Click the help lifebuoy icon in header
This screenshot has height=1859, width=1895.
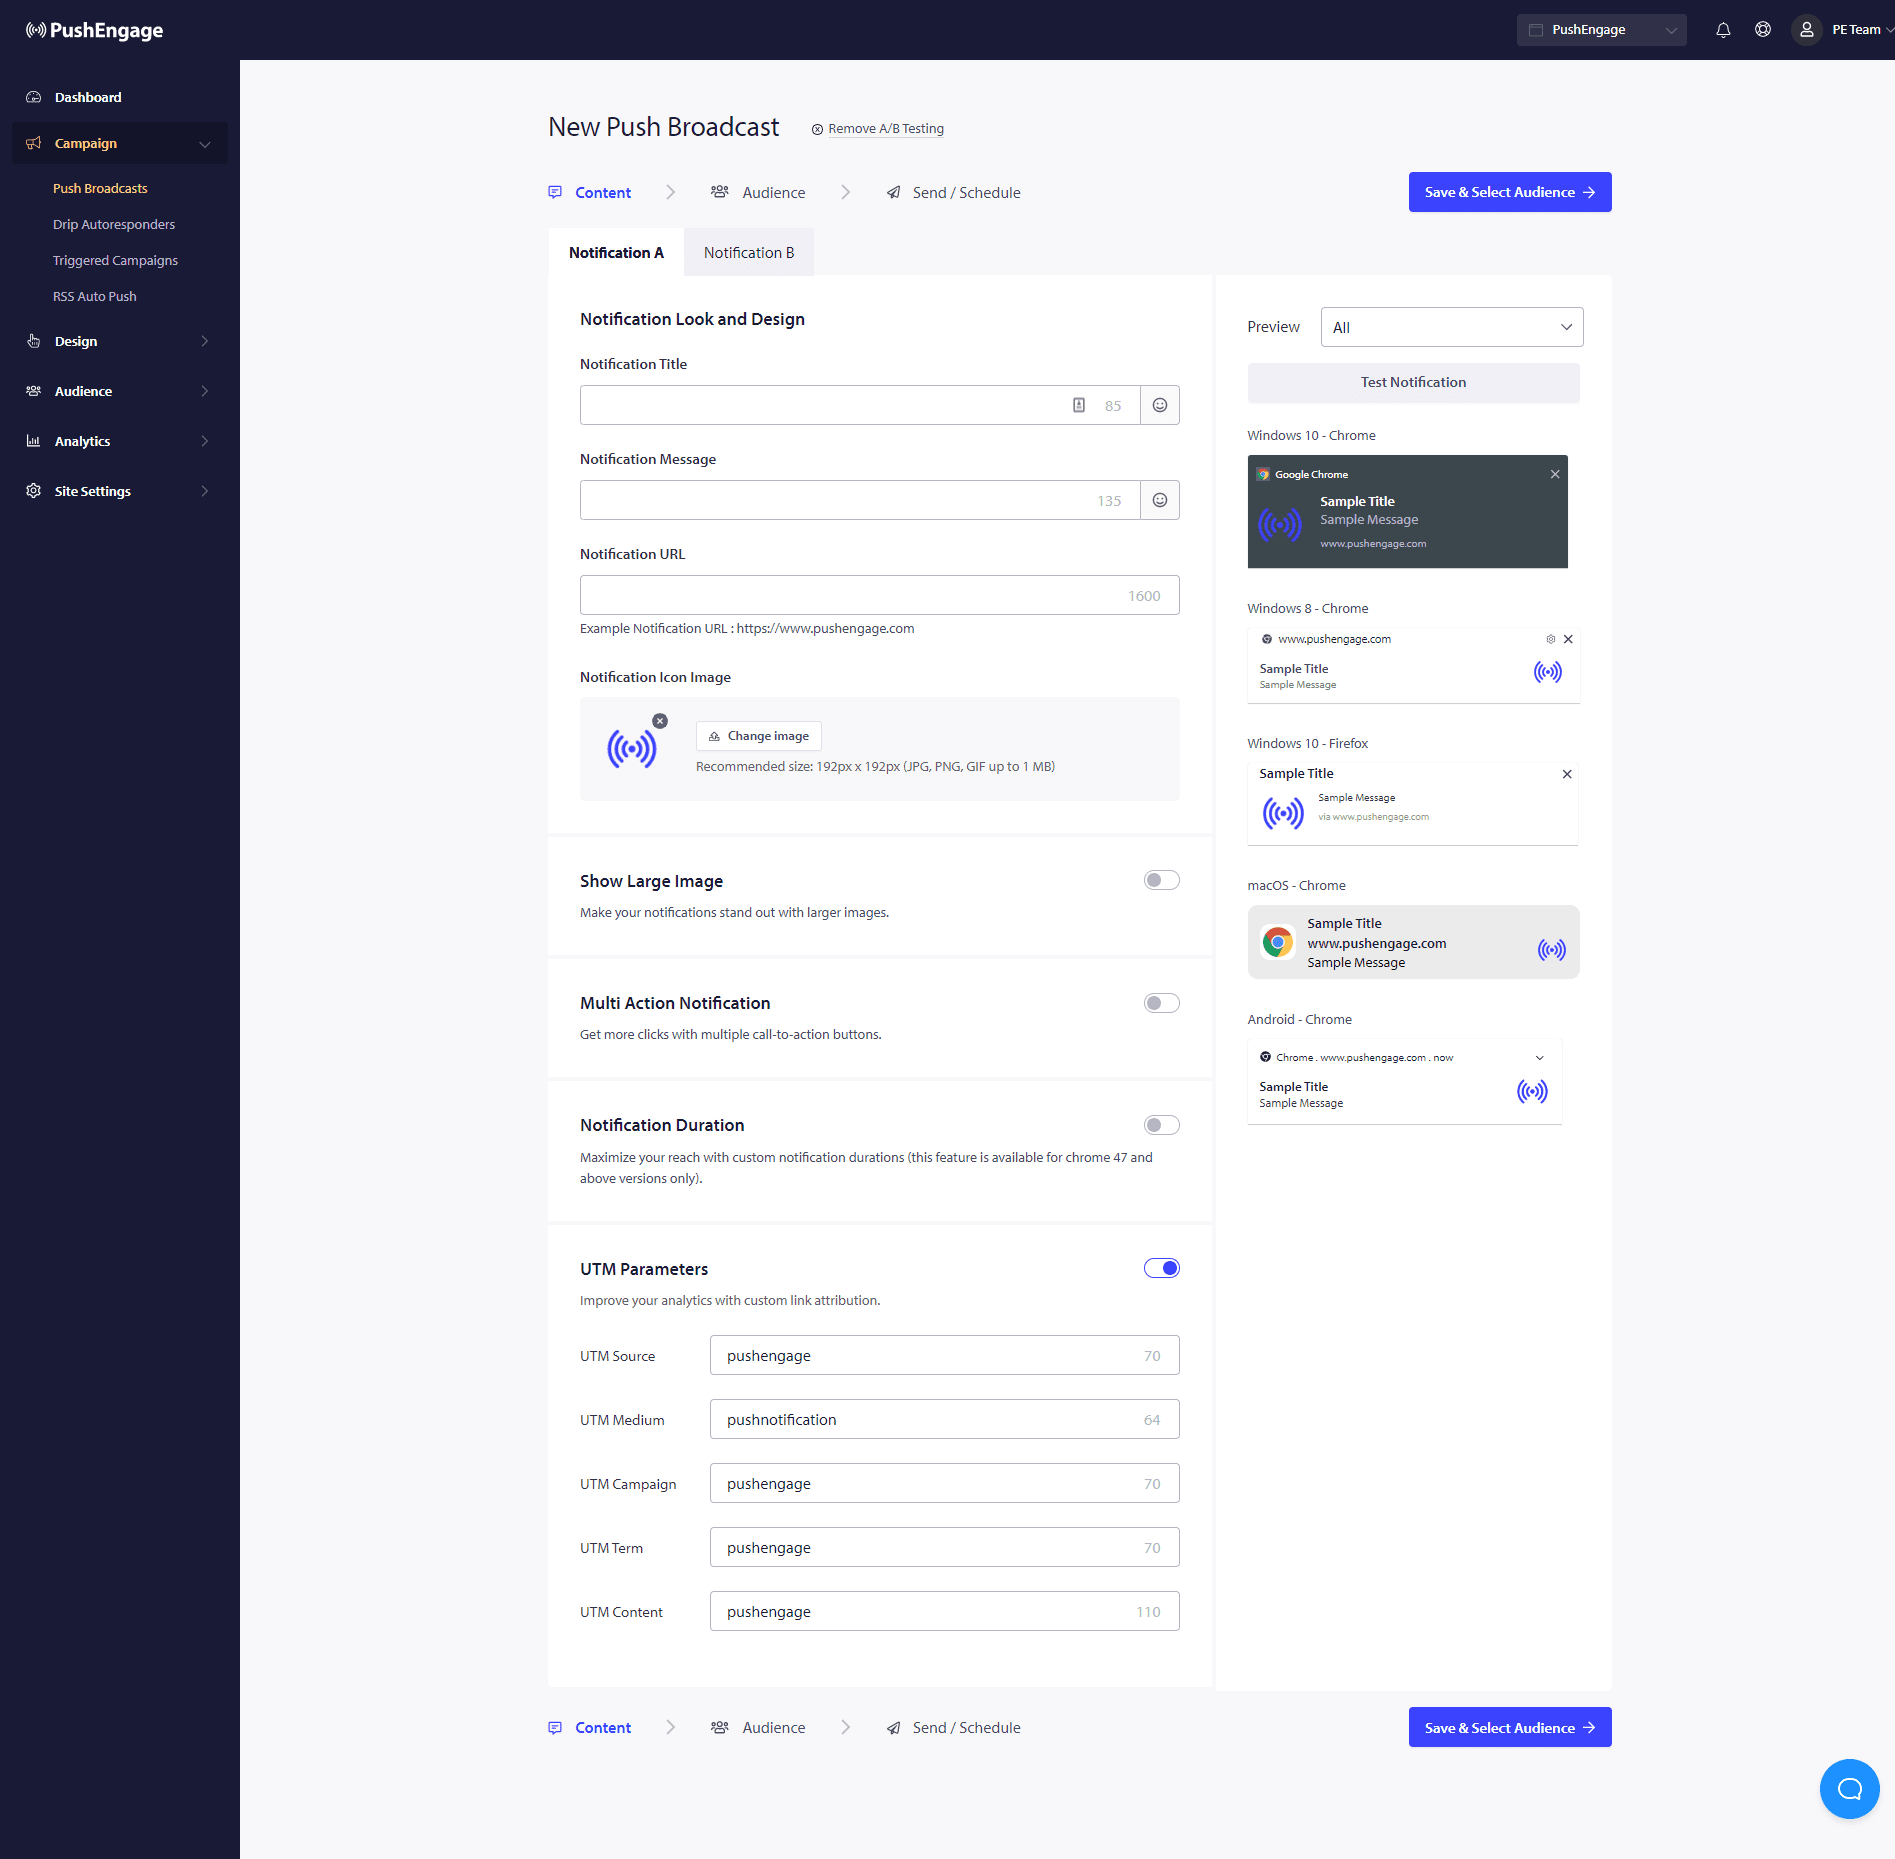pos(1763,30)
